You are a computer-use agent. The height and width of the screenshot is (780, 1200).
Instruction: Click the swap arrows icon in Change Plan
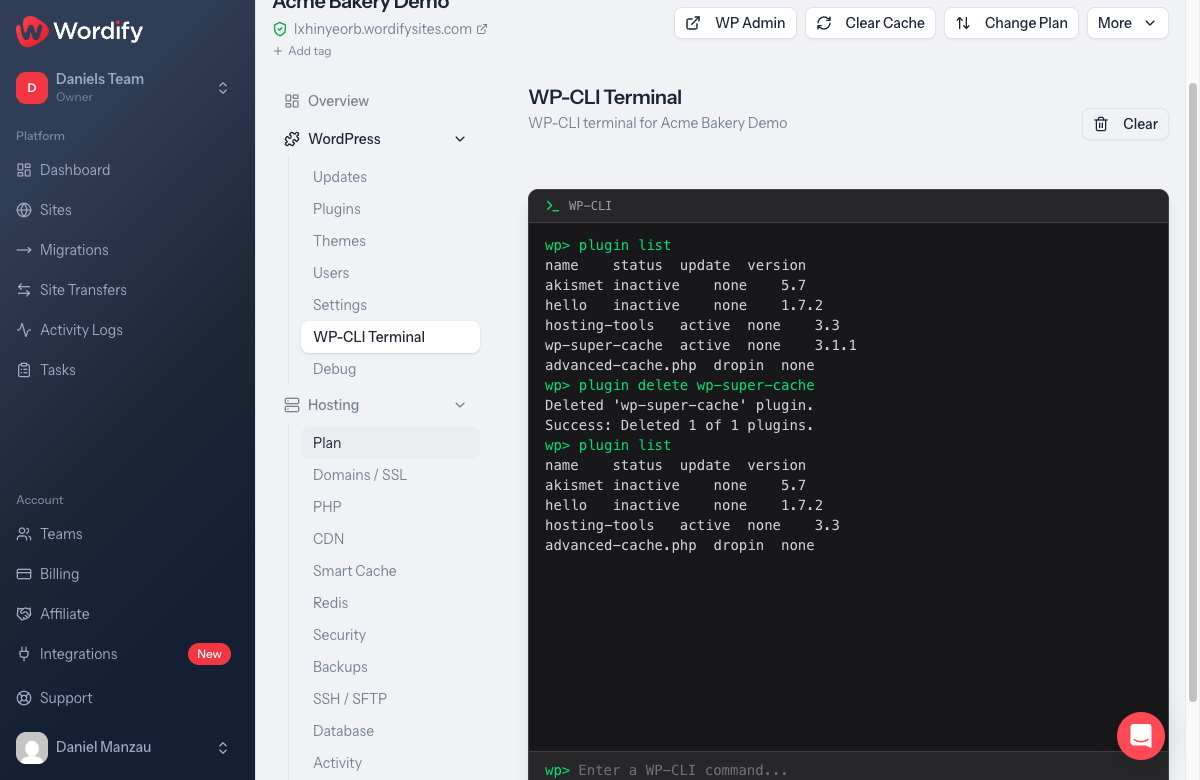pyautogui.click(x=963, y=23)
